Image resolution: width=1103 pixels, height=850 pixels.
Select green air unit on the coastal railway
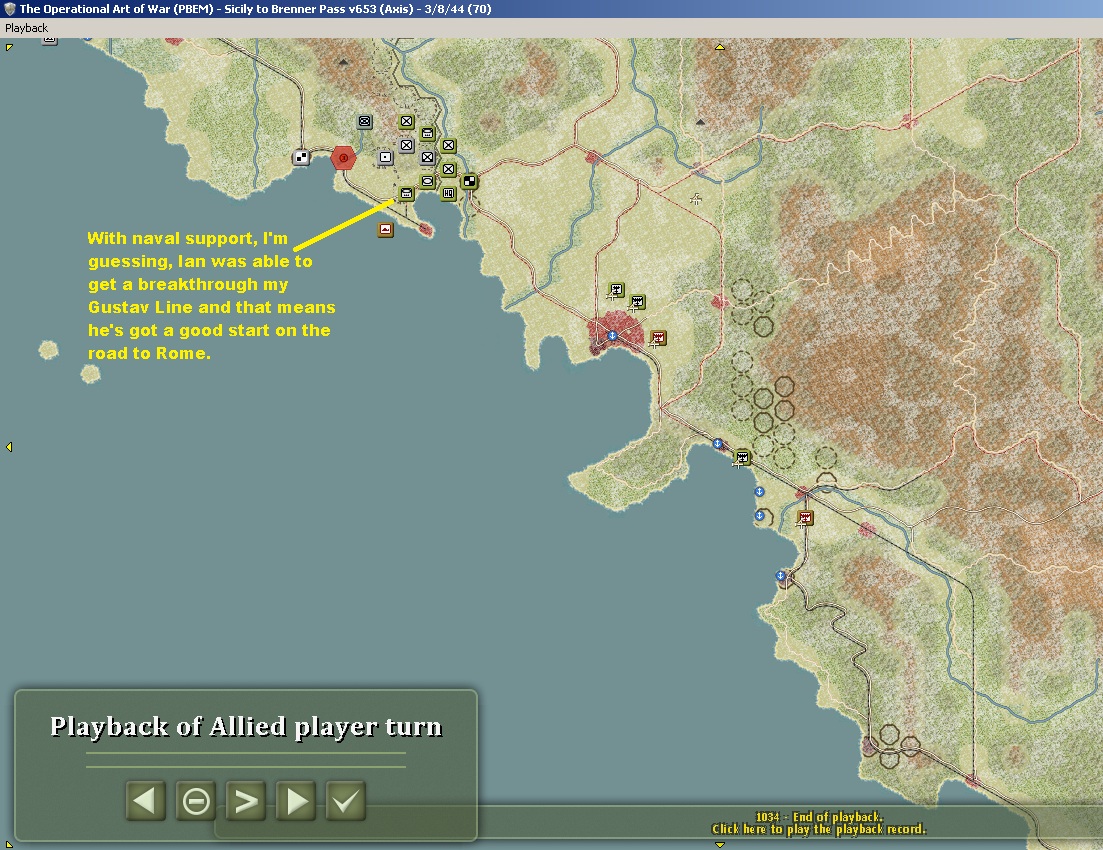(x=742, y=458)
